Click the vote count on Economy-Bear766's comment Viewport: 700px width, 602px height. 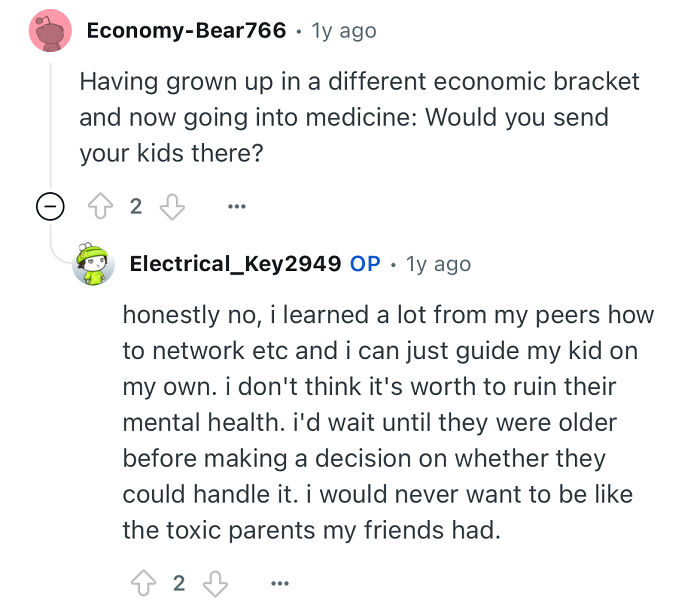point(136,206)
